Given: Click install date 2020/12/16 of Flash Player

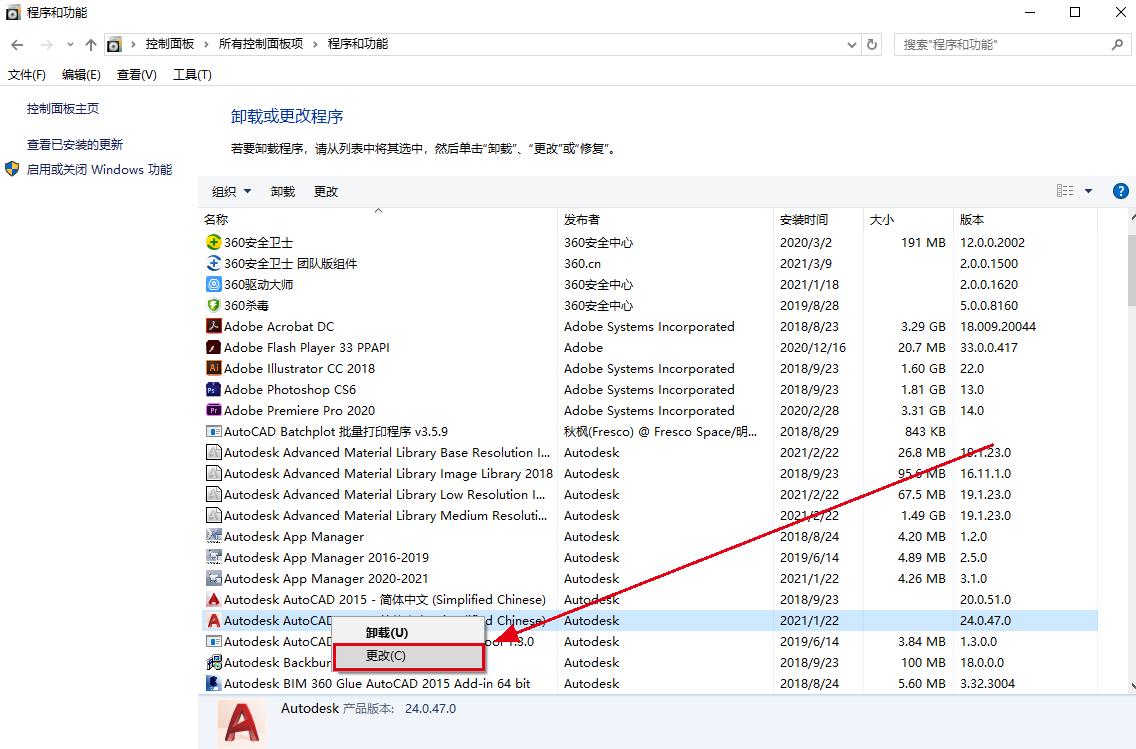Looking at the screenshot, I should (813, 347).
